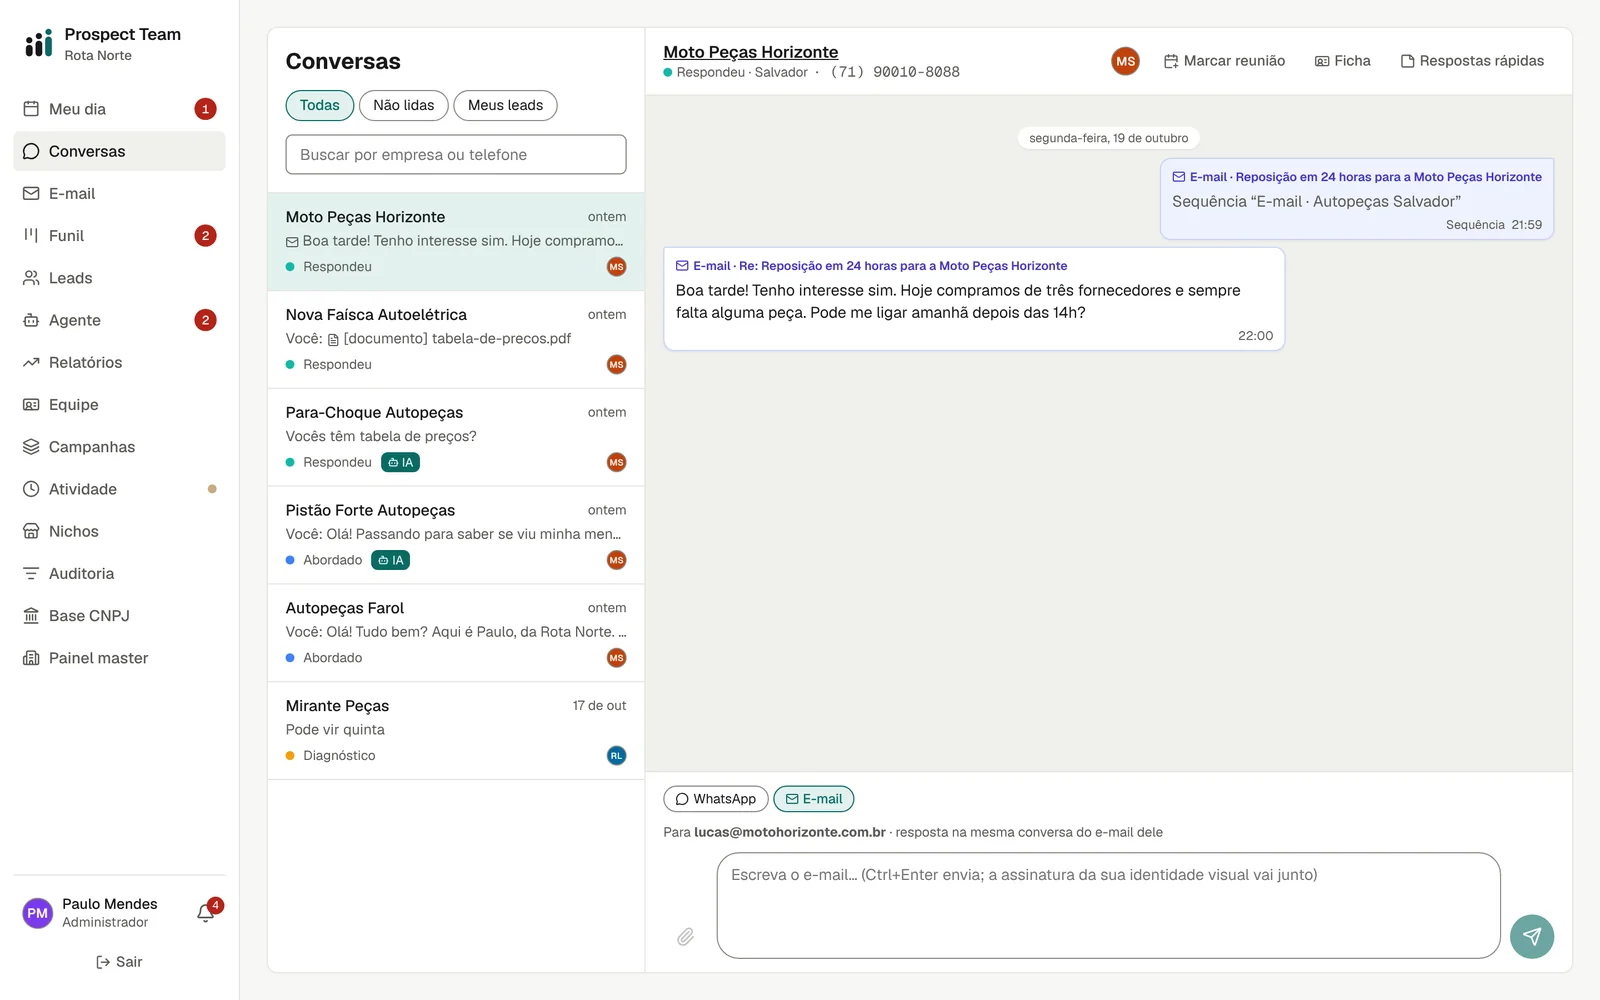Image resolution: width=1600 pixels, height=1000 pixels.
Task: Click the paperclip attachment icon
Action: pos(685,937)
